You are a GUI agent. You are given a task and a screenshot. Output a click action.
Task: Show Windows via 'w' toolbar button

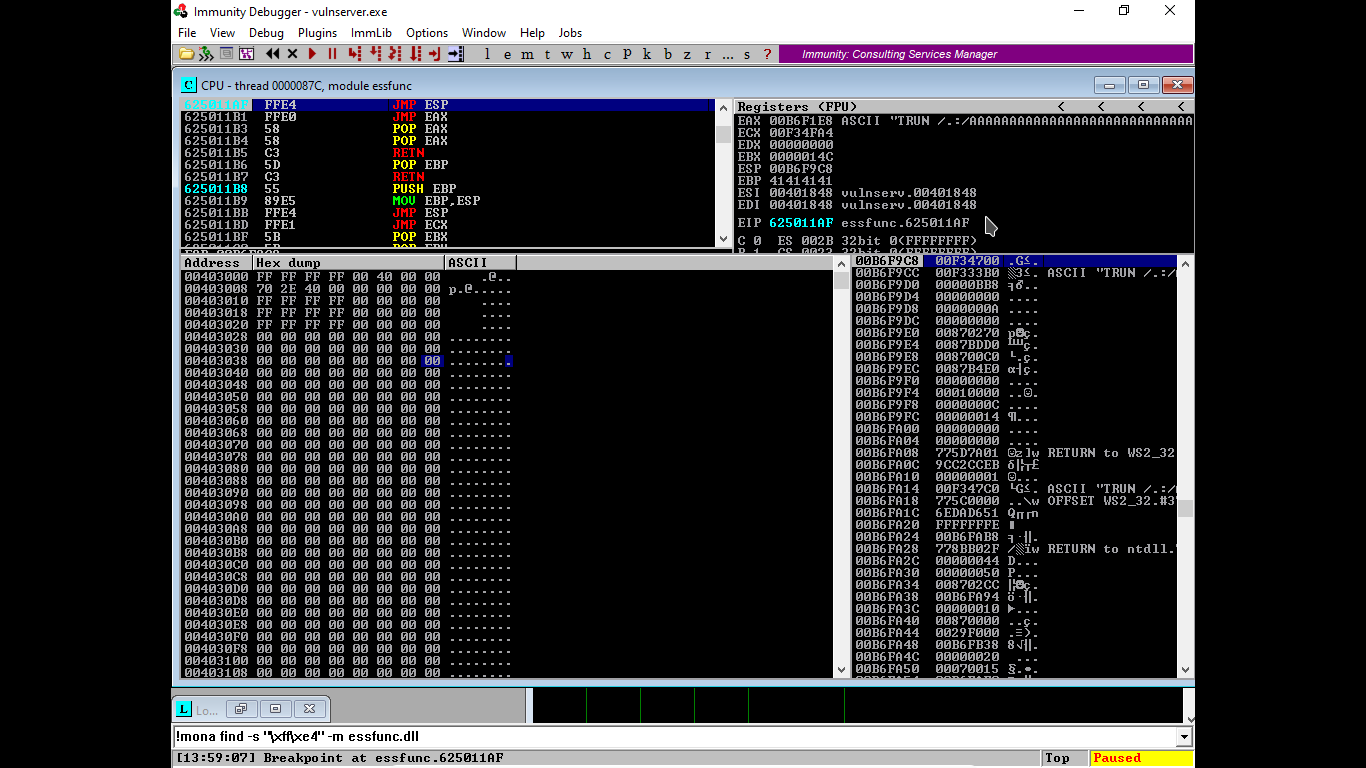tap(567, 54)
